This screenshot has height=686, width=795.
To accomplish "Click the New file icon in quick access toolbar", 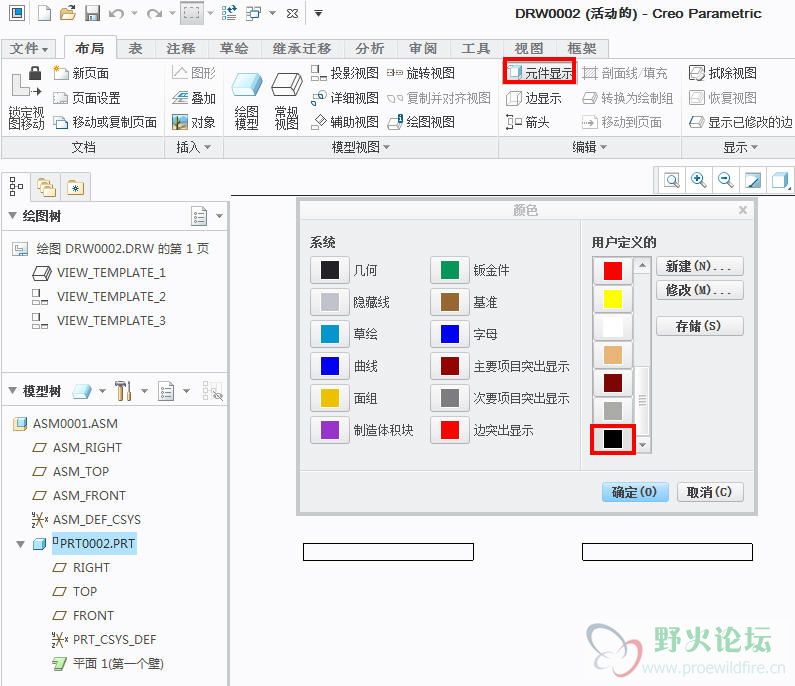I will [x=44, y=13].
